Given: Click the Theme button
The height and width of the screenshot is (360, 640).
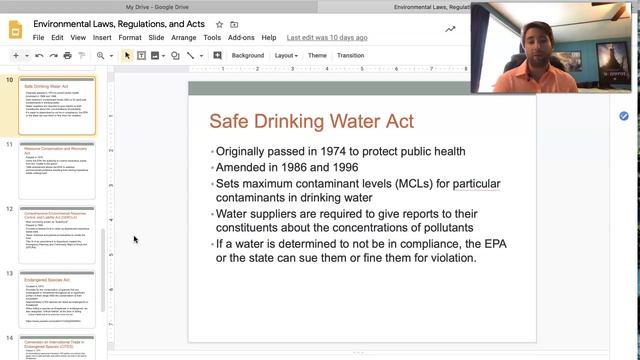Looking at the screenshot, I should click(x=317, y=56).
